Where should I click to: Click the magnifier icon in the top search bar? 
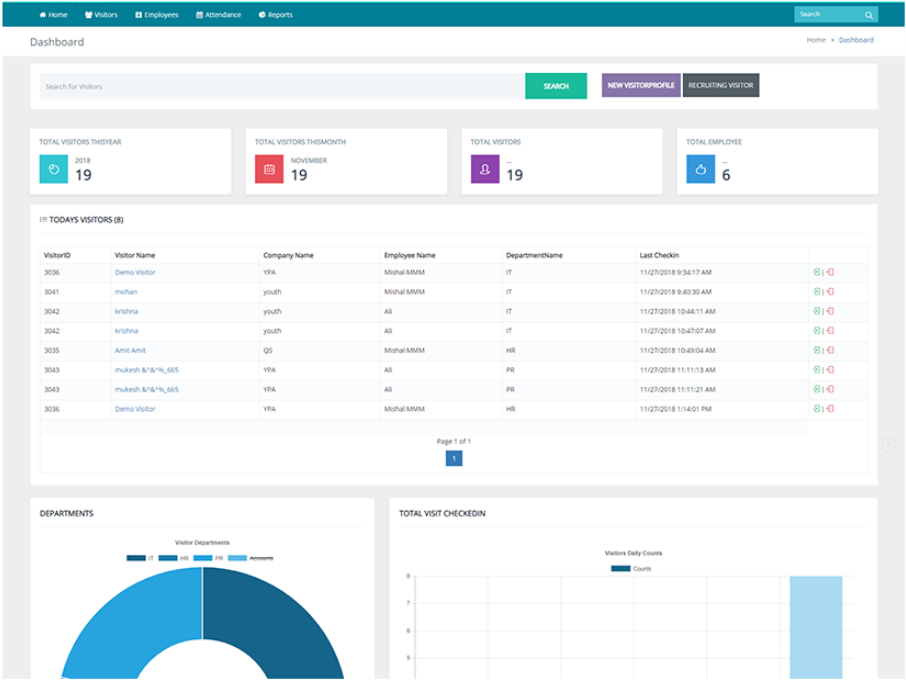coord(869,14)
